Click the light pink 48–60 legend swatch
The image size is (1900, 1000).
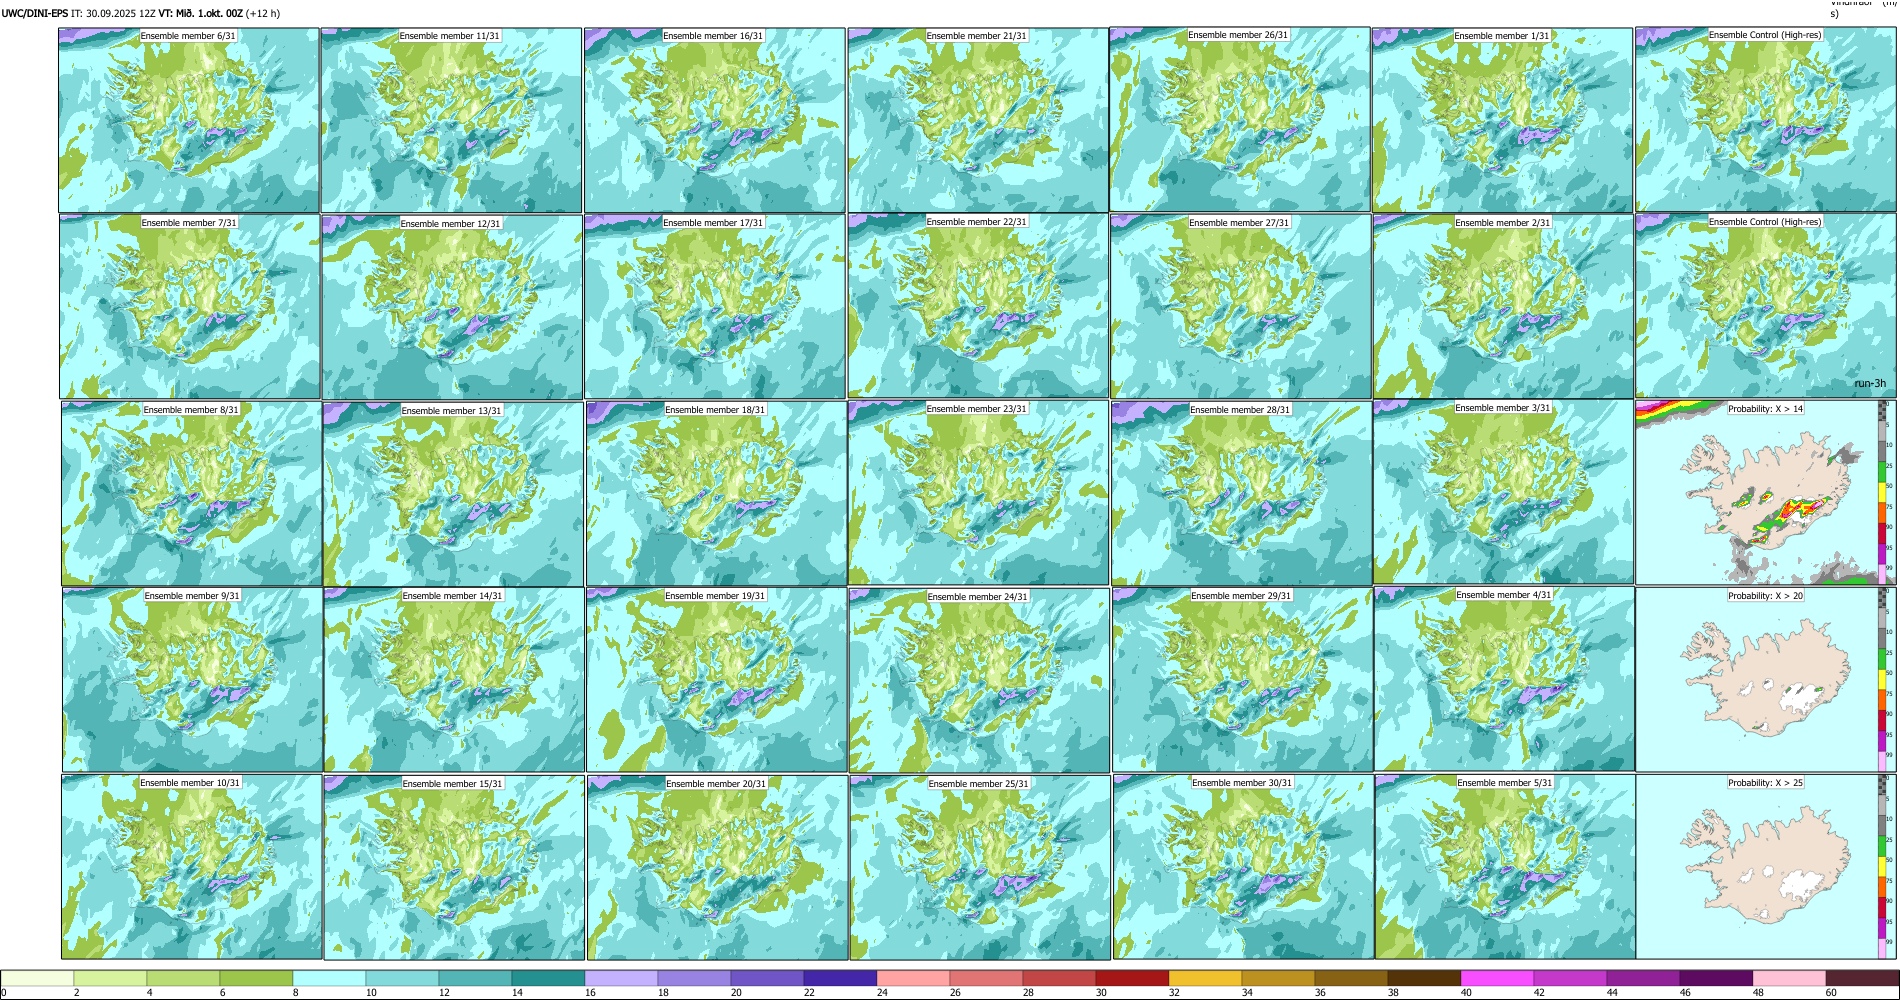[x=1789, y=978]
